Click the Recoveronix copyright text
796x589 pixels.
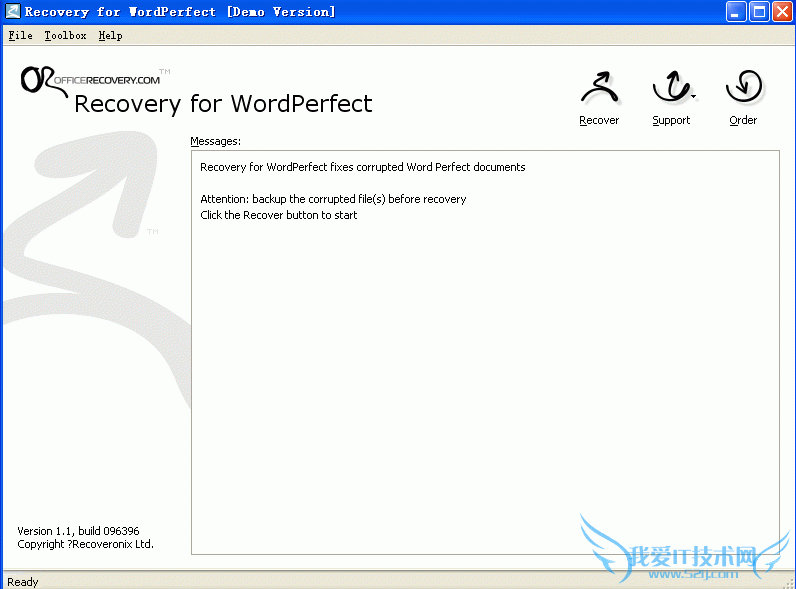(x=85, y=544)
